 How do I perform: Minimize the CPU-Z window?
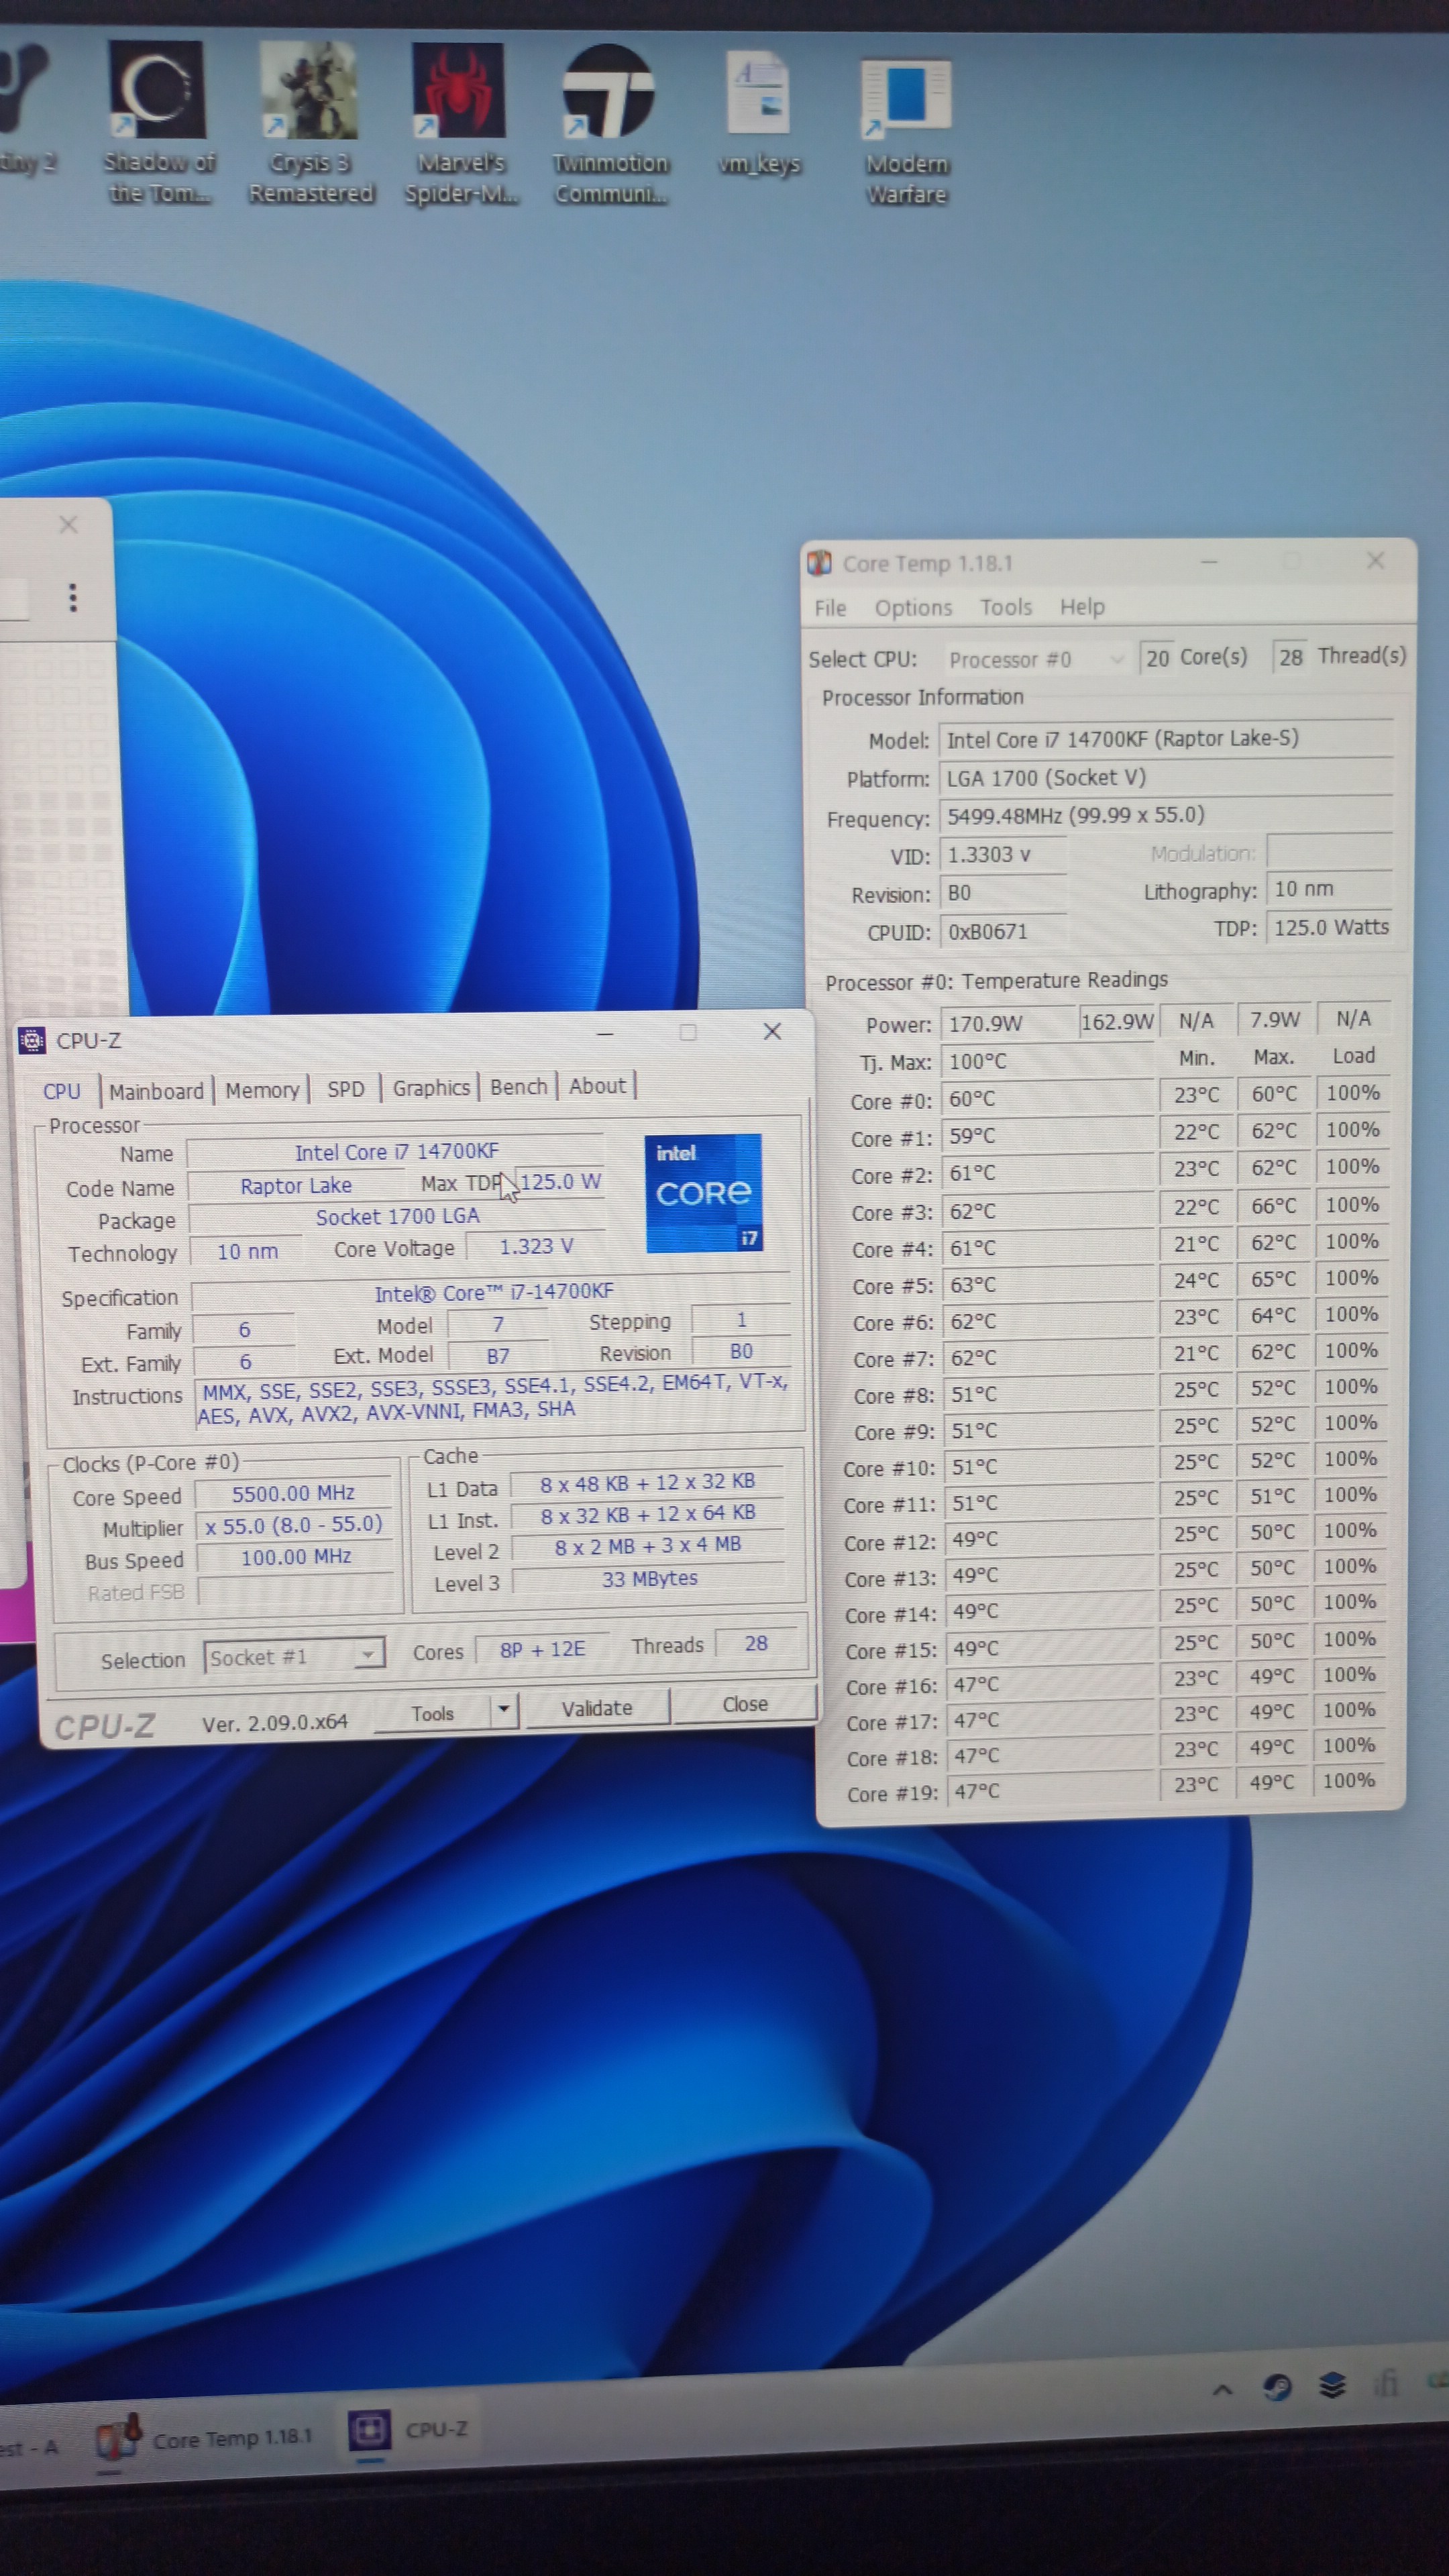(x=604, y=1033)
